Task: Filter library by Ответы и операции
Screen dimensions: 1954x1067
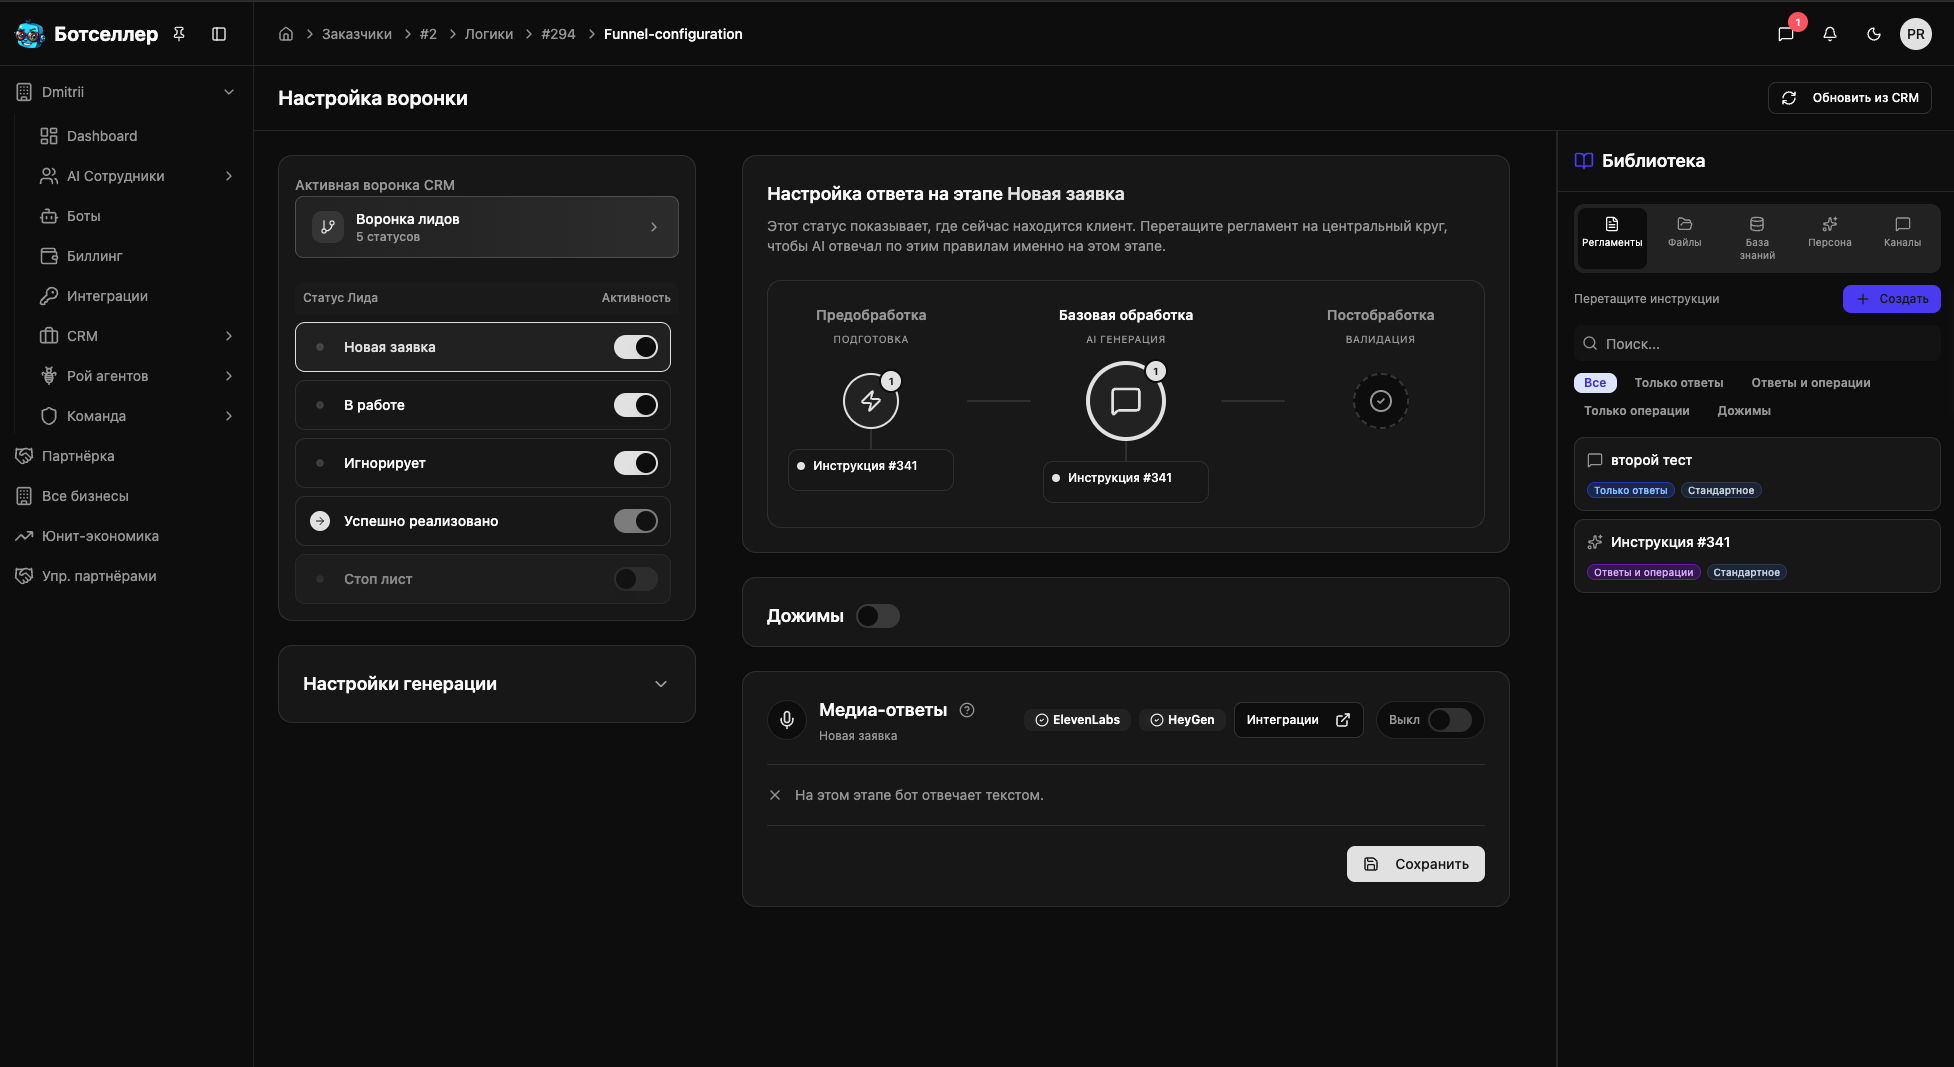Action: click(x=1811, y=383)
